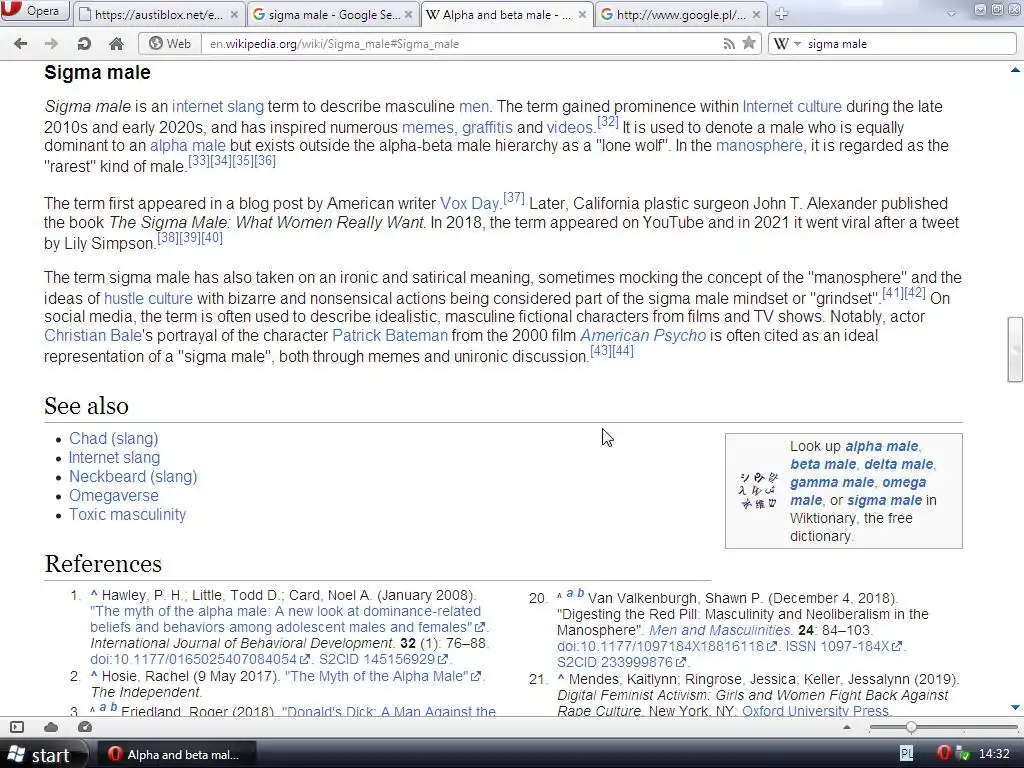Open the Christian Bale link
The width and height of the screenshot is (1024, 768).
pos(93,336)
